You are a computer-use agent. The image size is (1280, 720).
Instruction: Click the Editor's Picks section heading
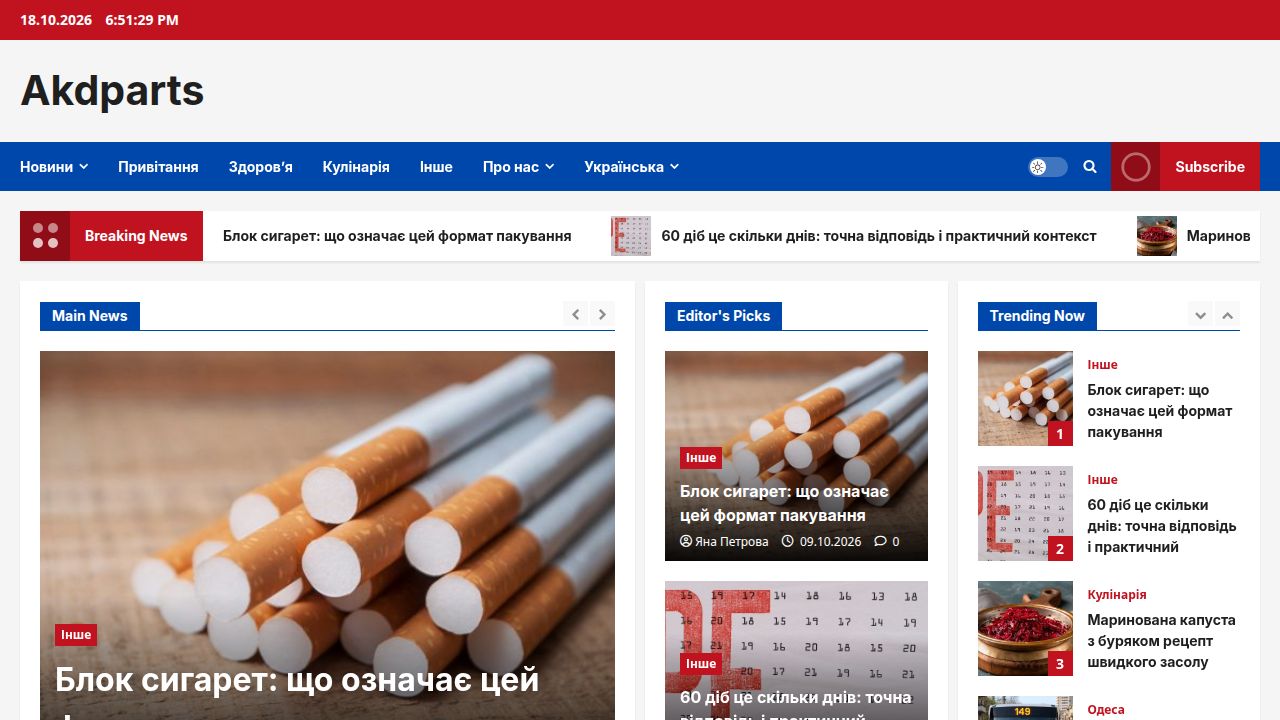(x=723, y=316)
